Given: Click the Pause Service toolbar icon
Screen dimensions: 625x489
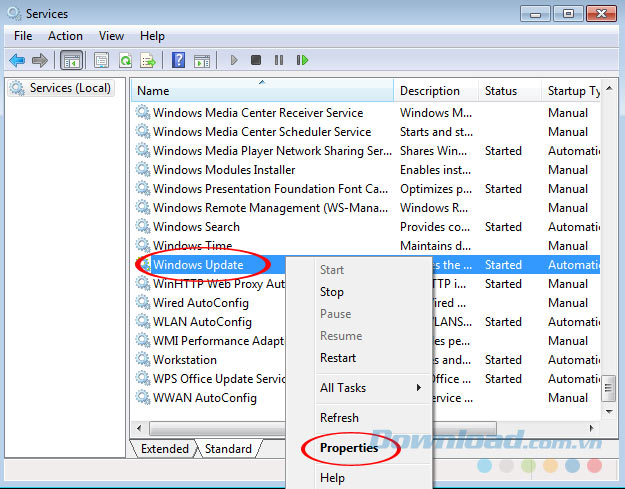Looking at the screenshot, I should coord(279,60).
